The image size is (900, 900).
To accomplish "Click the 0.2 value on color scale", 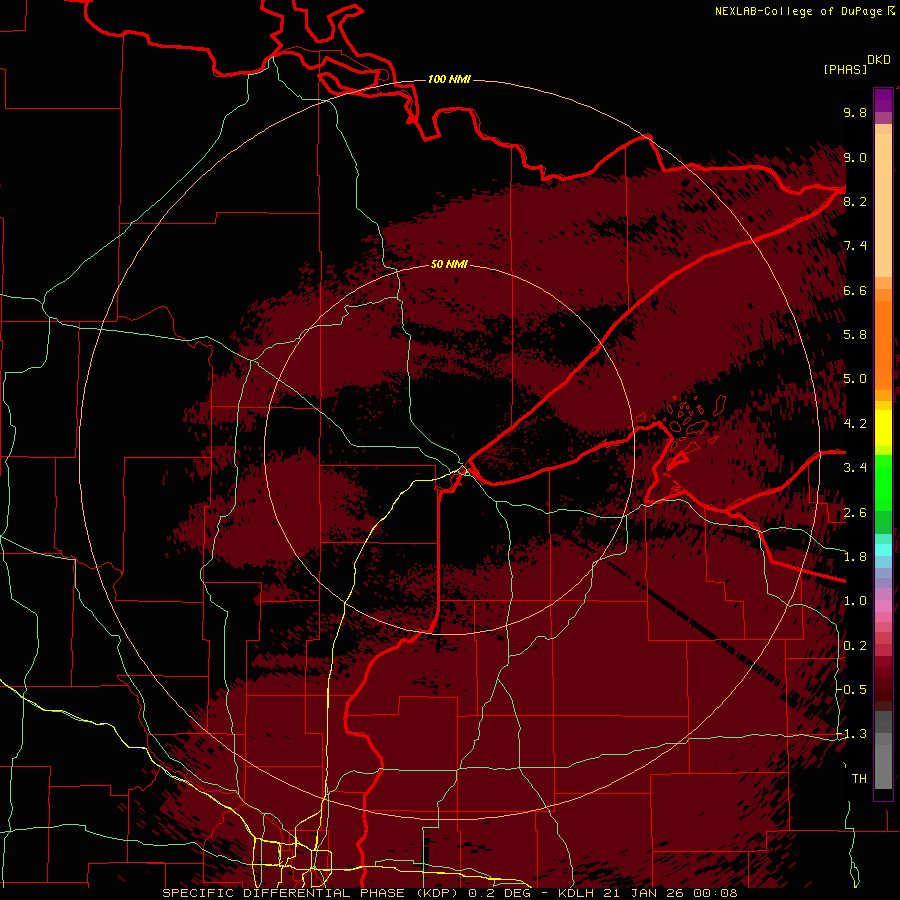I will (855, 646).
